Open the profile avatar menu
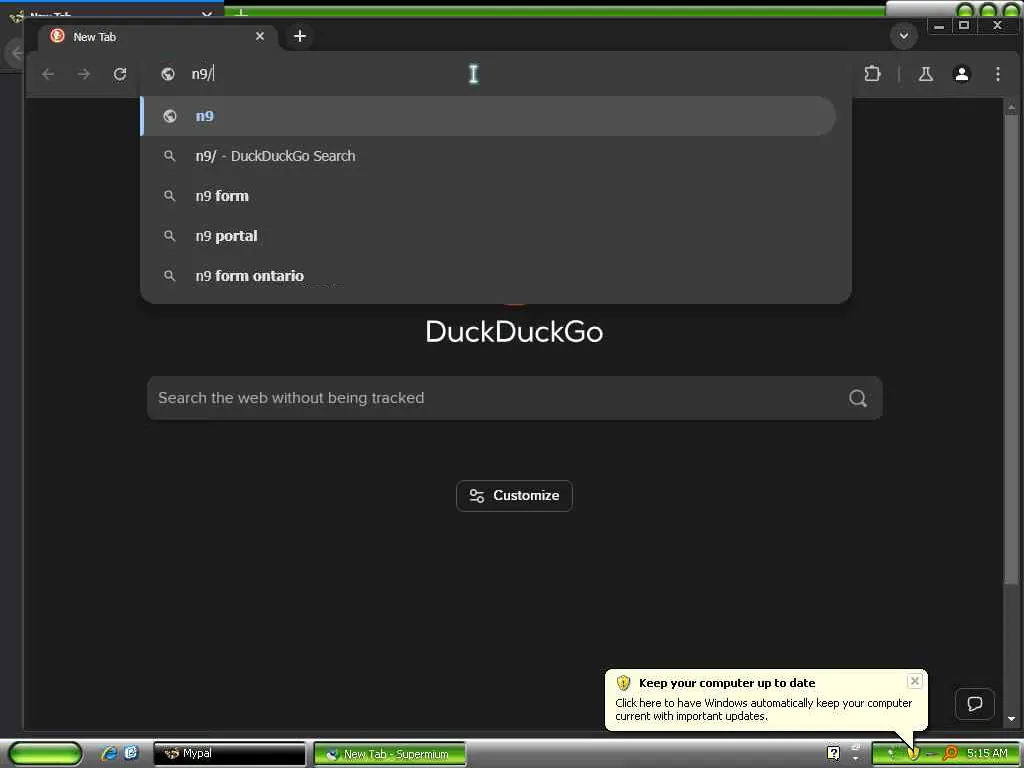 (961, 74)
